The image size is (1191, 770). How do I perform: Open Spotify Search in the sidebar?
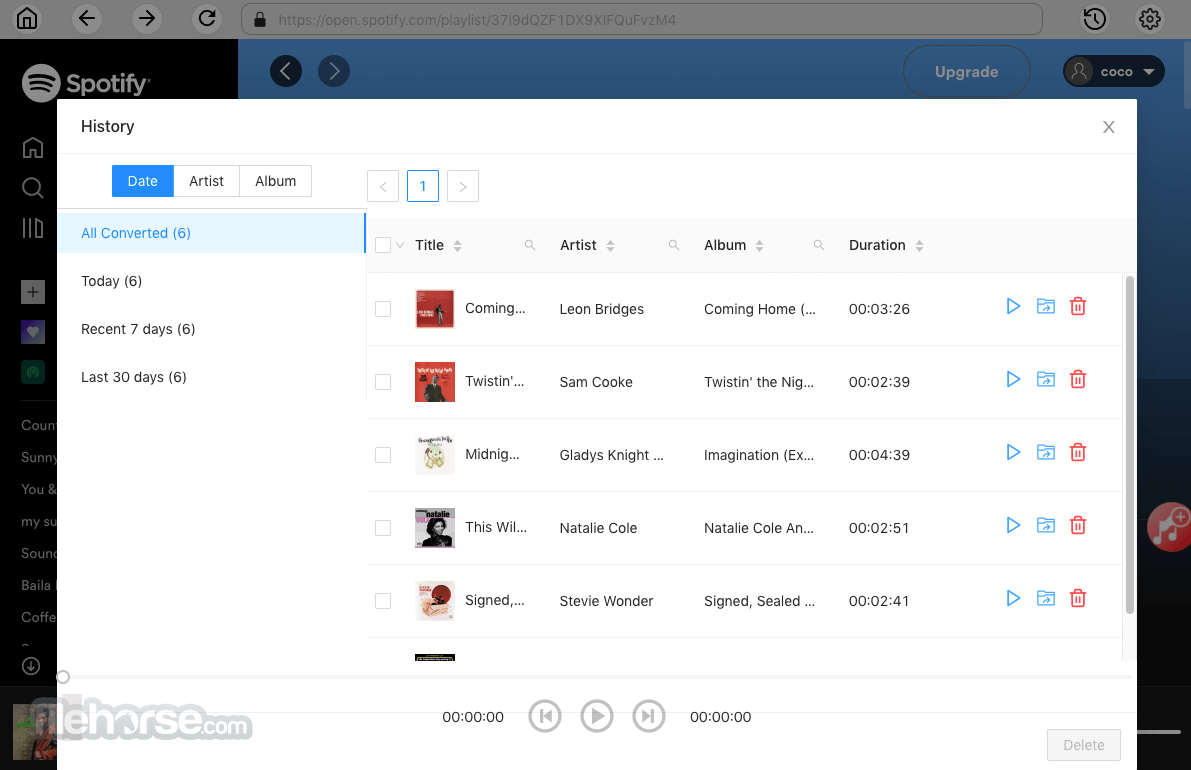pyautogui.click(x=33, y=188)
